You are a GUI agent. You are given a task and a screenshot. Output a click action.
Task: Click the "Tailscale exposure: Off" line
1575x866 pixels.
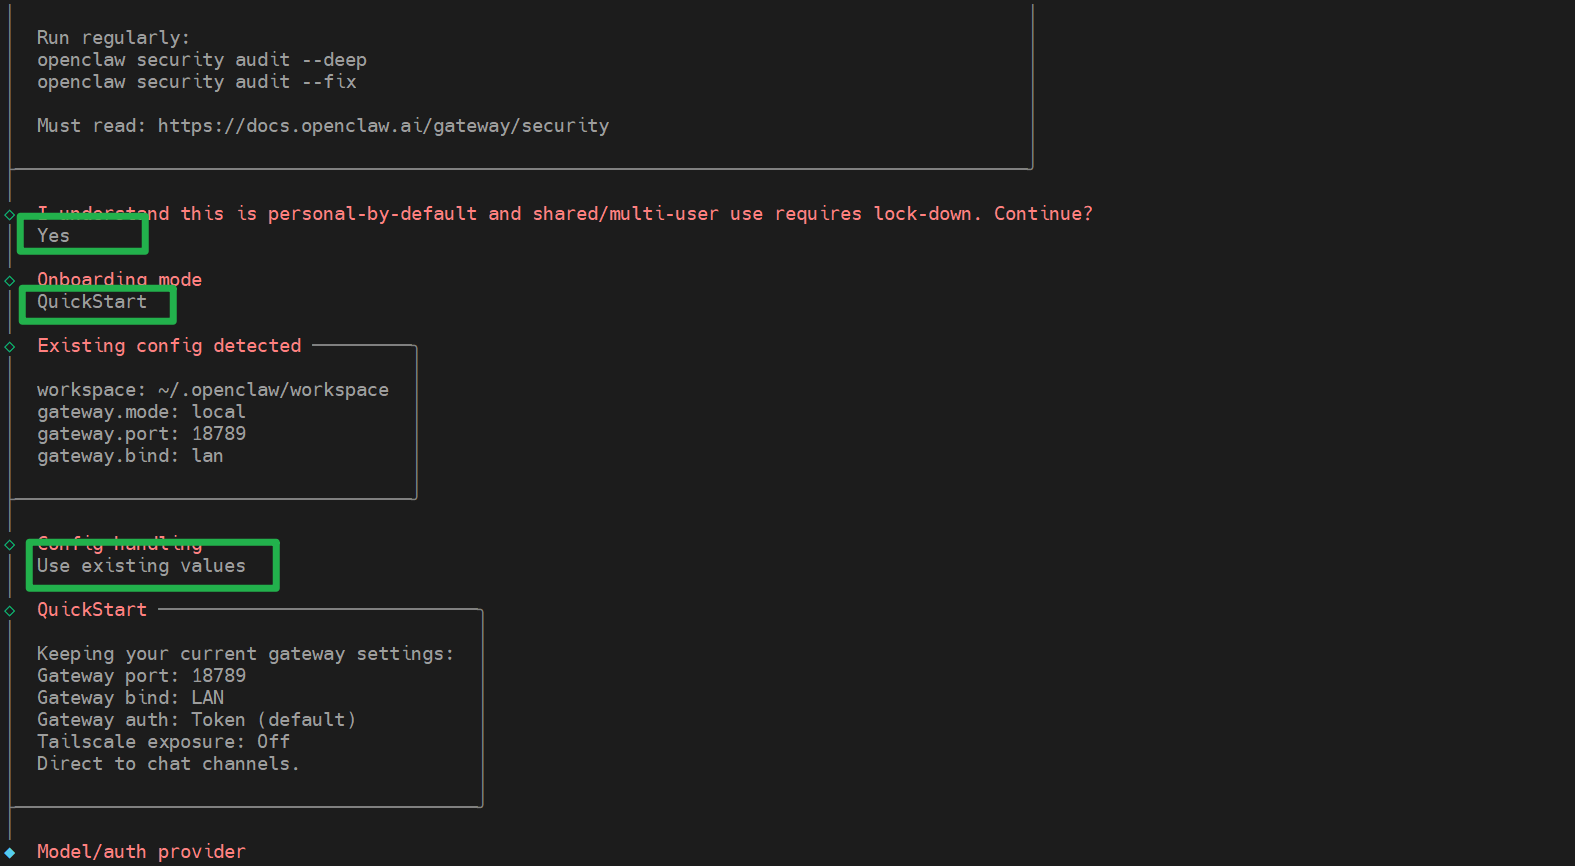pyautogui.click(x=163, y=742)
